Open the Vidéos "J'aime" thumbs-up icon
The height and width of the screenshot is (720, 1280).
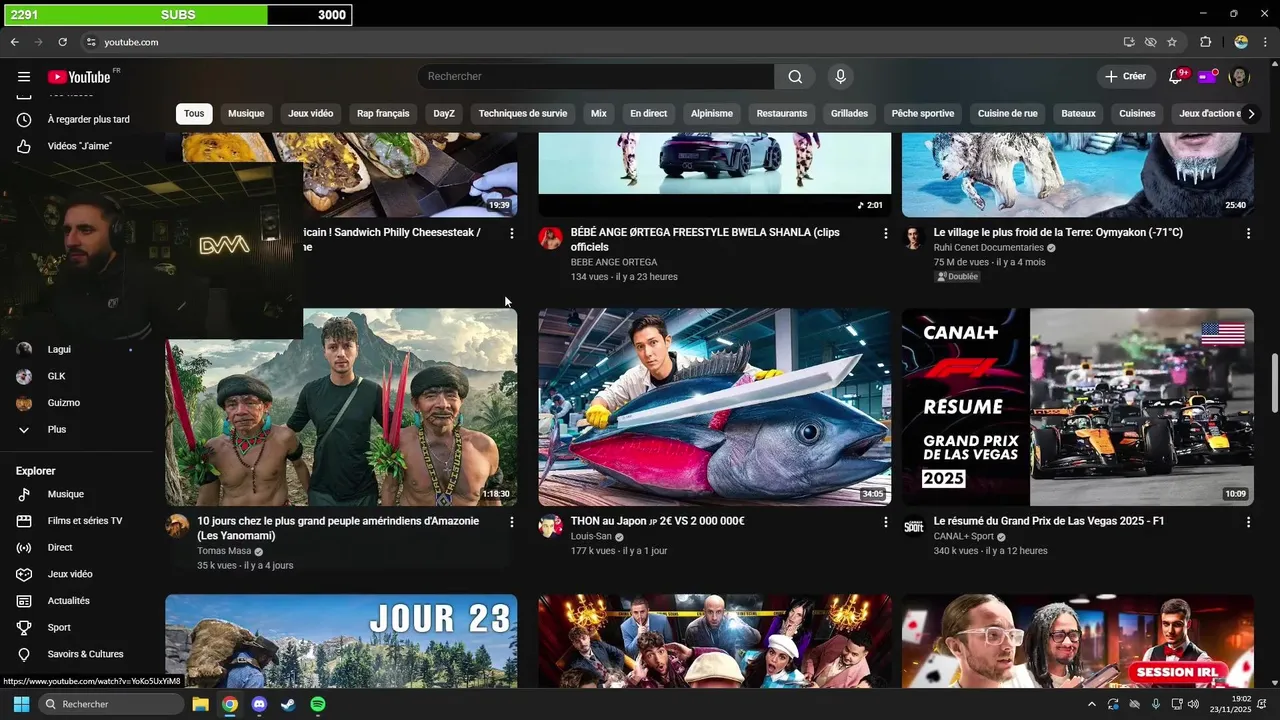(24, 146)
